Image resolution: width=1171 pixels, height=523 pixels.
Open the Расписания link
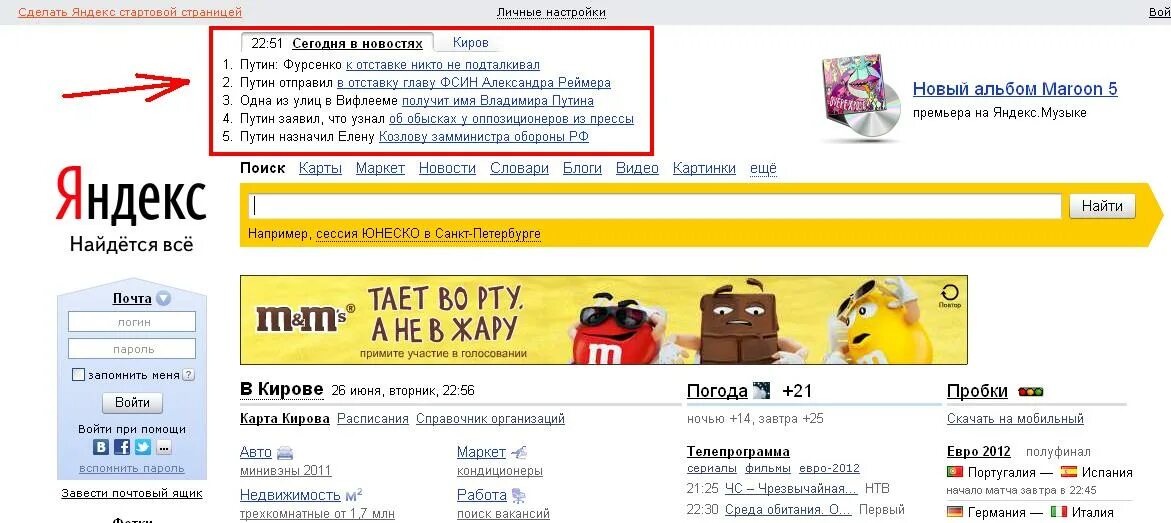373,418
